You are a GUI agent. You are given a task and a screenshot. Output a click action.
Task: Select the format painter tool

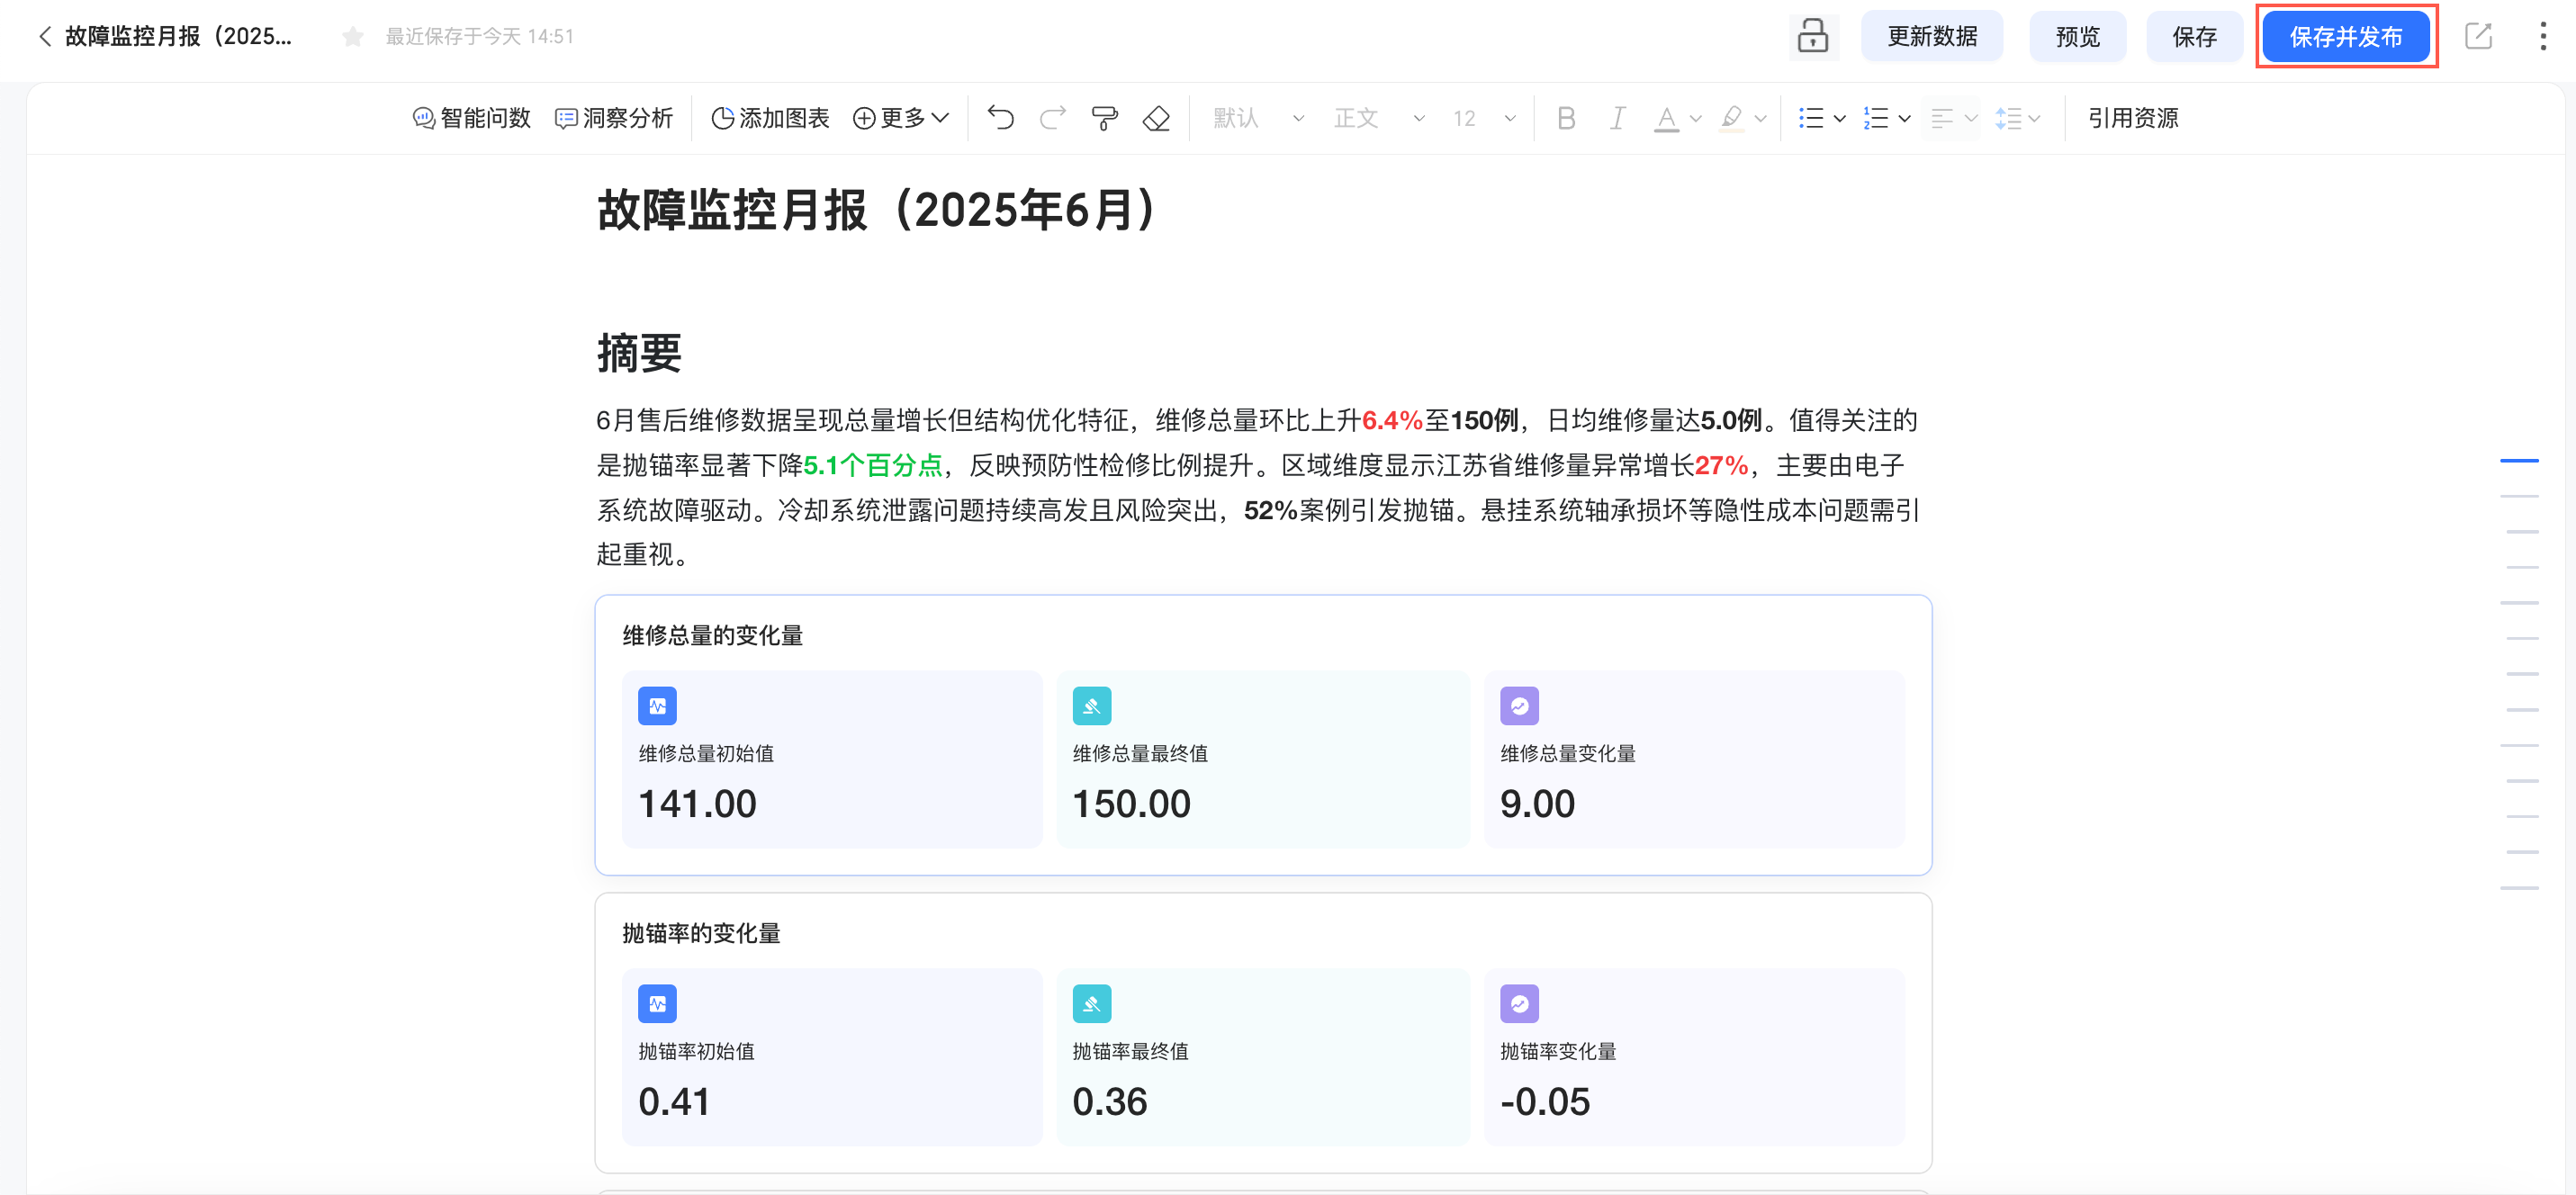(1104, 118)
